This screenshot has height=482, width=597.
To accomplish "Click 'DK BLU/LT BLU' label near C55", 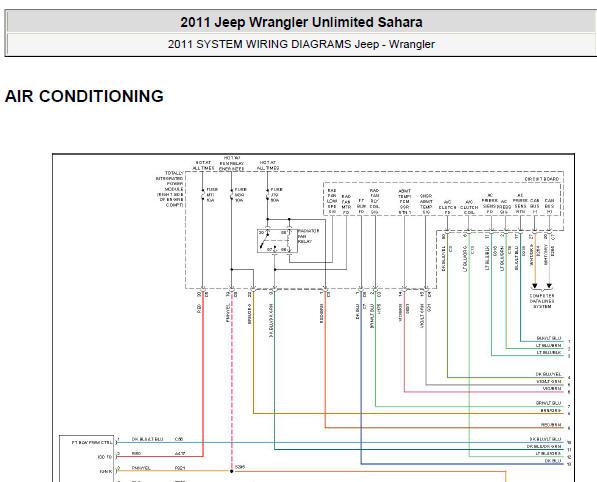I will click(x=147, y=439).
